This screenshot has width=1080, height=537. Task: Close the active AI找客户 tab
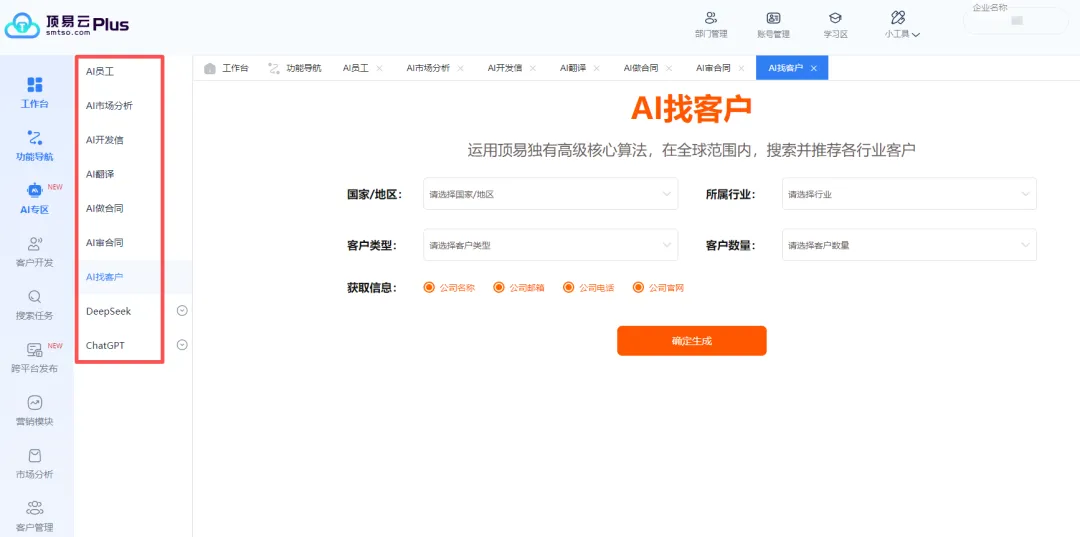pyautogui.click(x=813, y=68)
